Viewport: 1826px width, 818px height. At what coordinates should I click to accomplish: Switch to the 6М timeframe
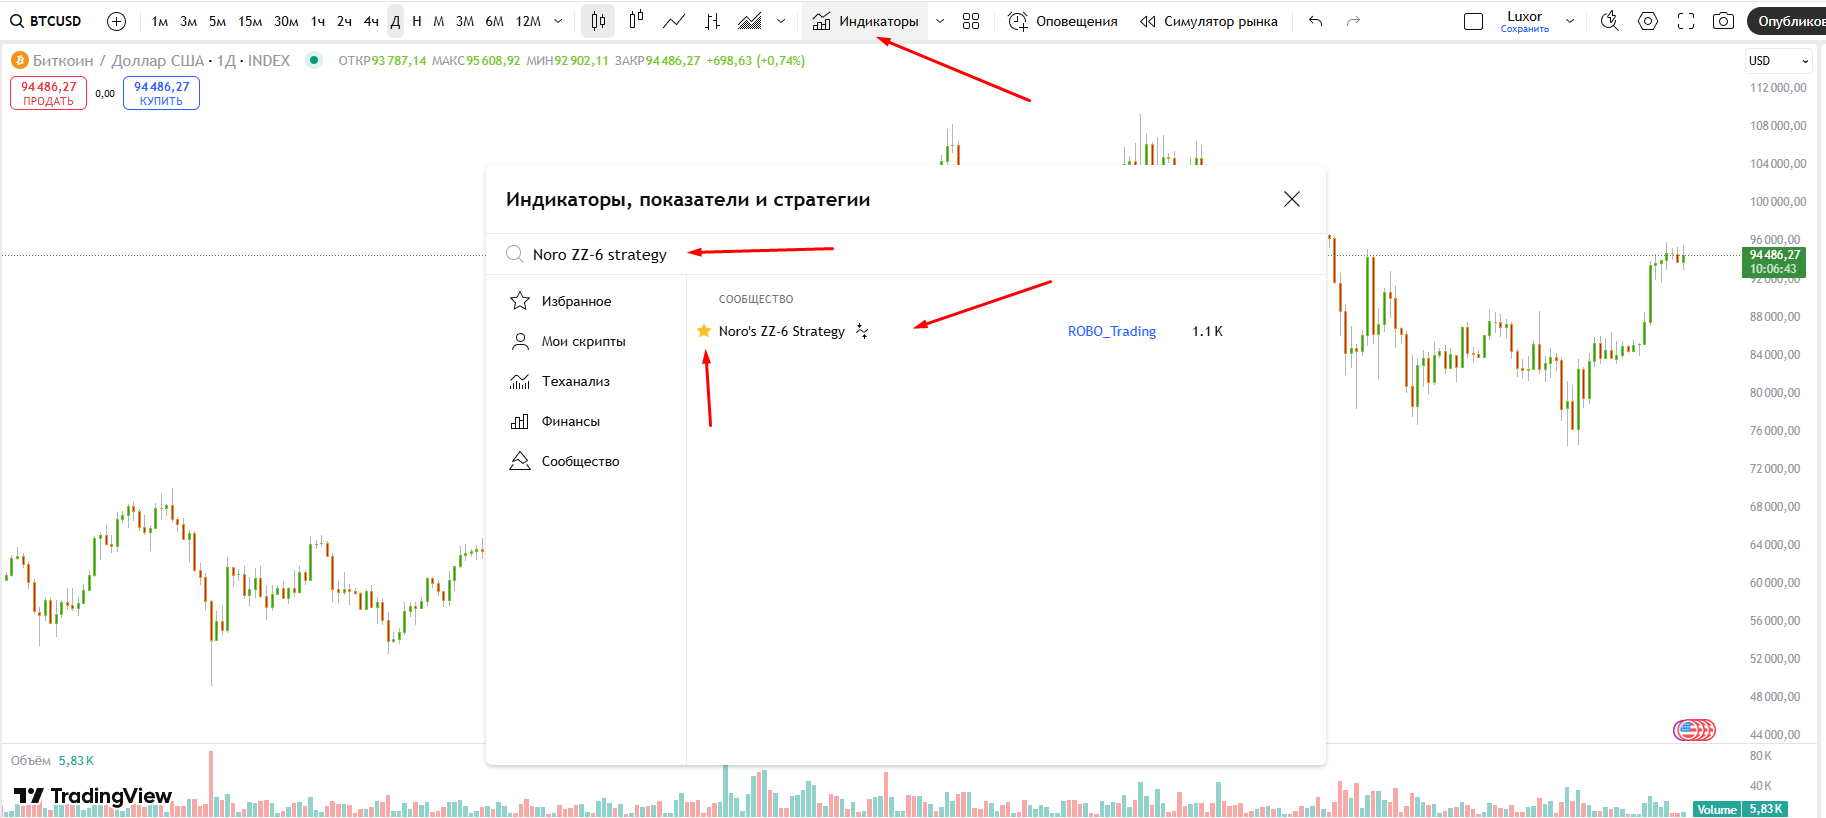click(494, 21)
